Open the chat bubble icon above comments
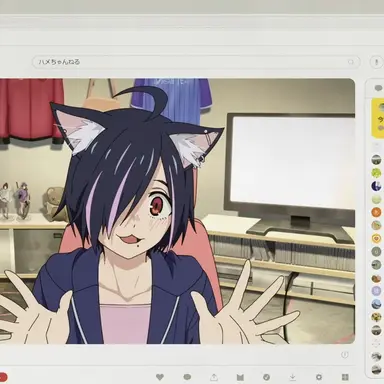The height and width of the screenshot is (384, 384). coord(378,88)
